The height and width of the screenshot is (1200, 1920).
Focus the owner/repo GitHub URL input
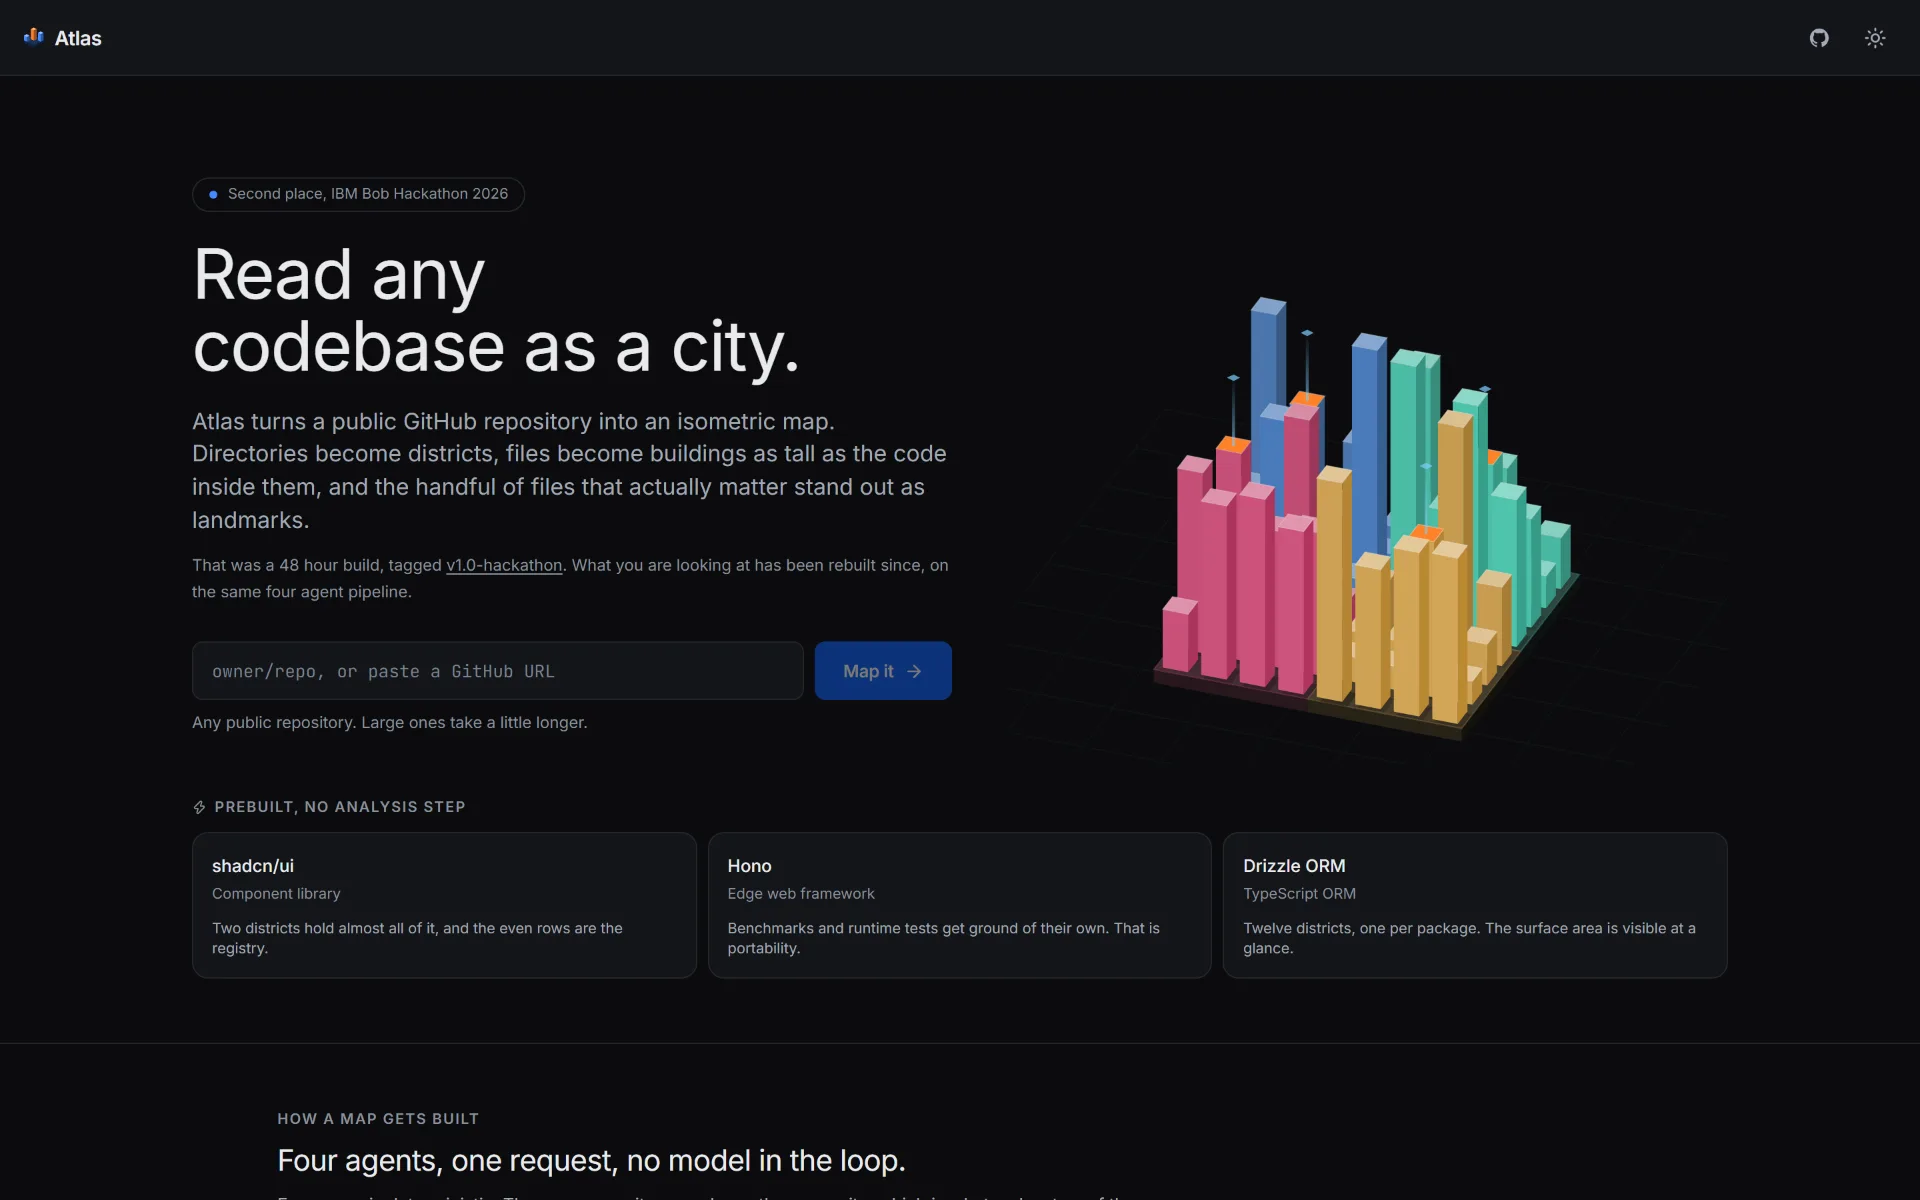pyautogui.click(x=498, y=671)
